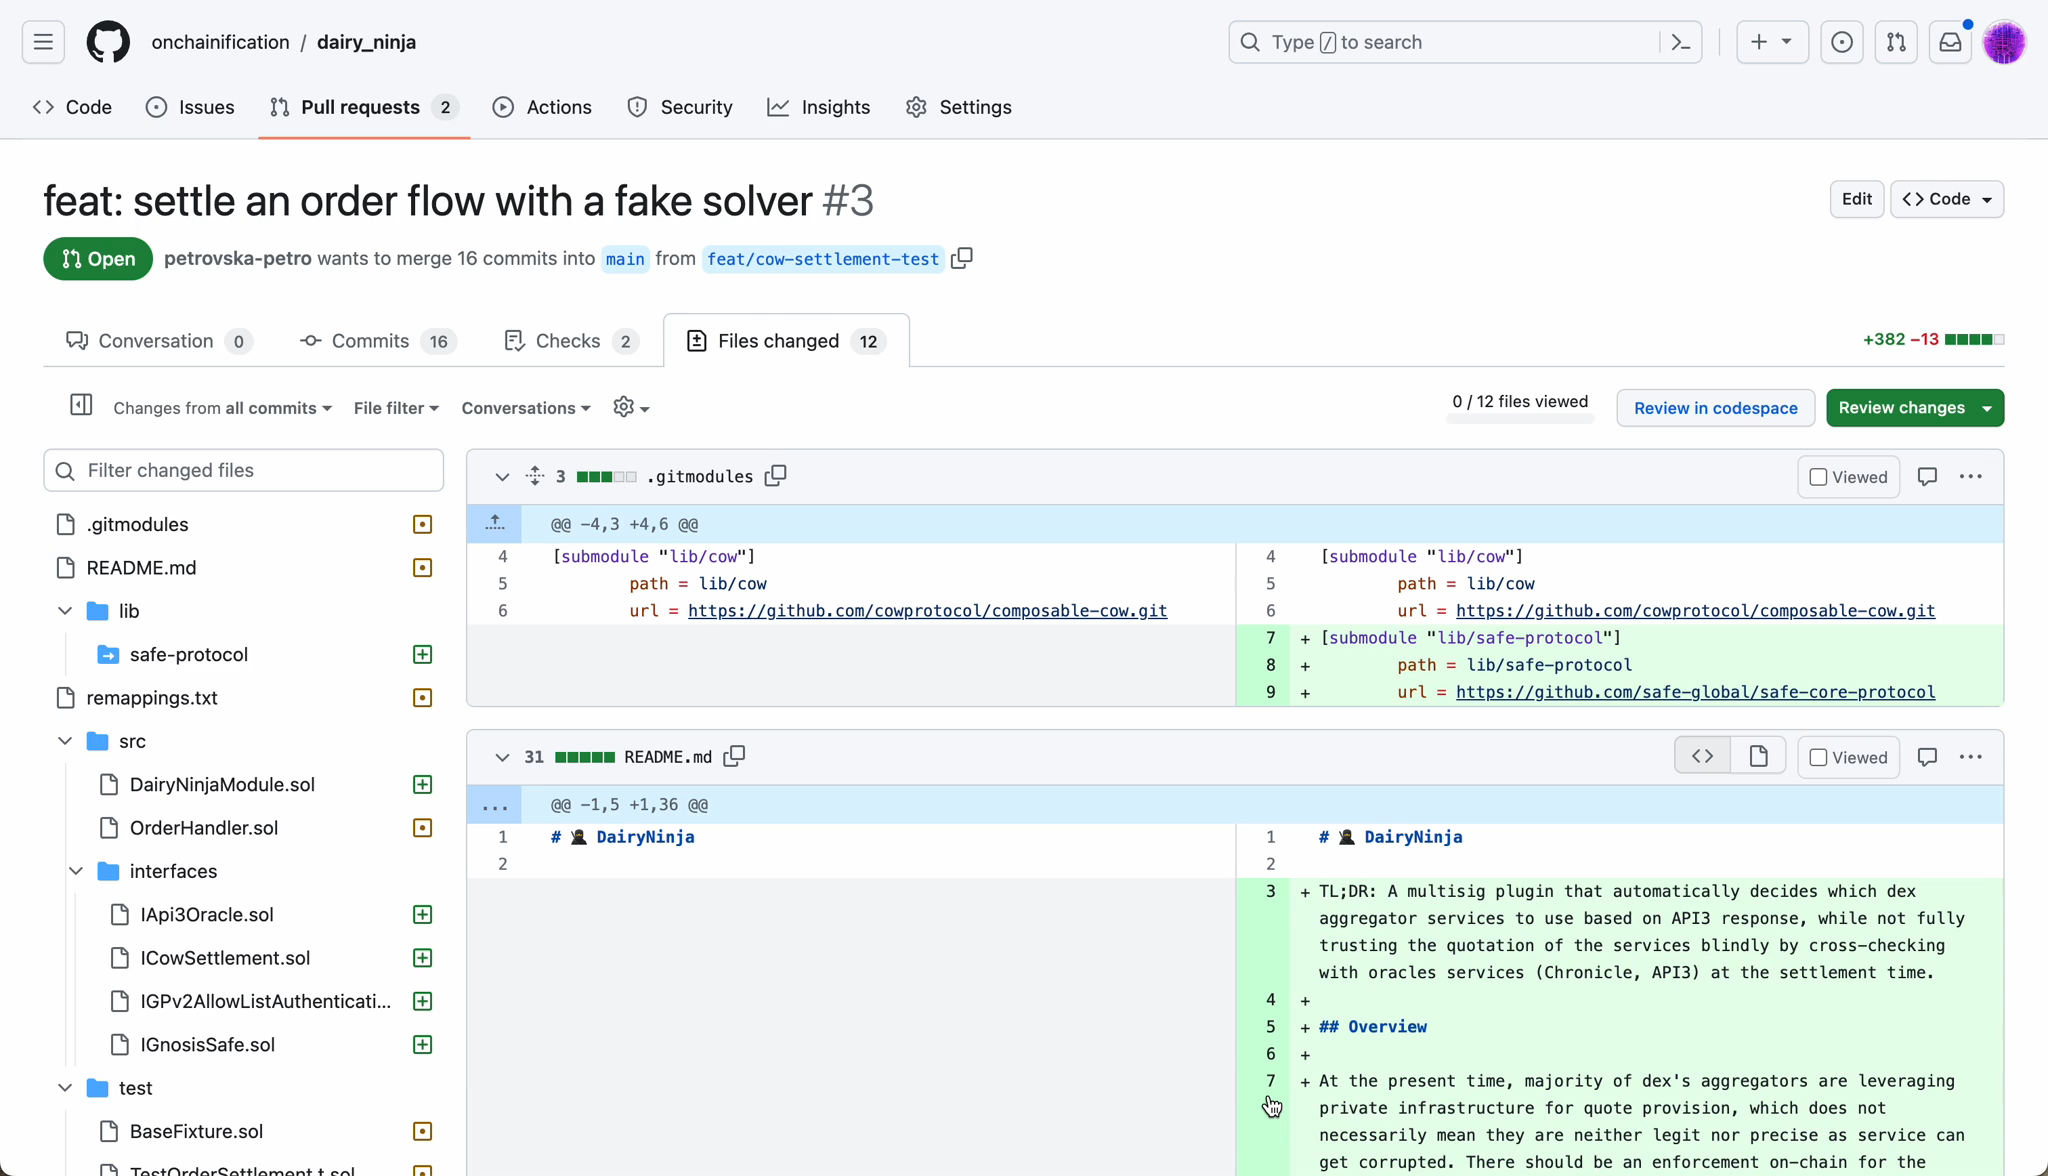This screenshot has height=1176, width=2048.
Task: Expand all lines in .gitmodules
Action: (x=535, y=476)
